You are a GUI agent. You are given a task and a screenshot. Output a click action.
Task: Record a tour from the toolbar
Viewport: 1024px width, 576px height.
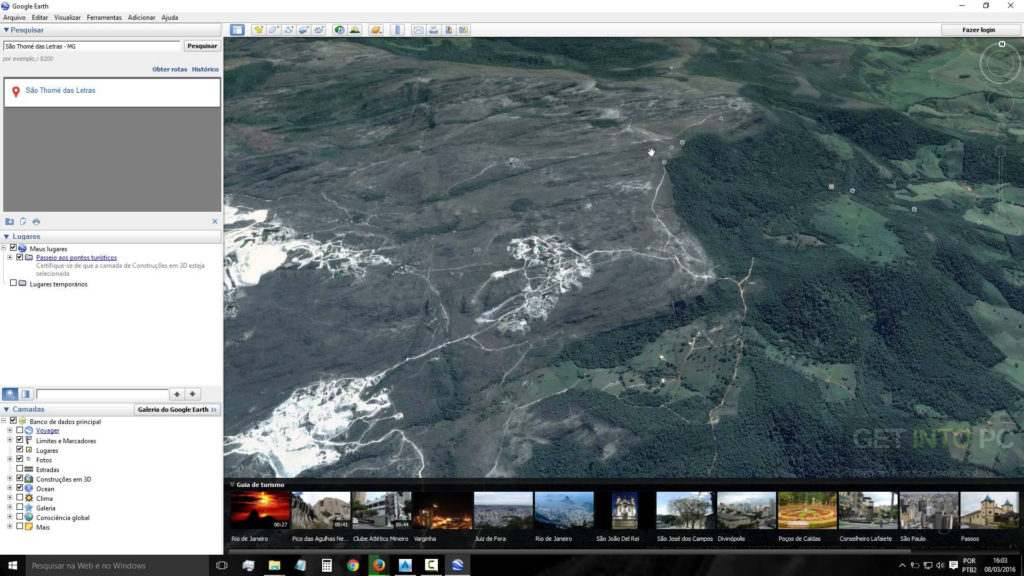(x=319, y=30)
